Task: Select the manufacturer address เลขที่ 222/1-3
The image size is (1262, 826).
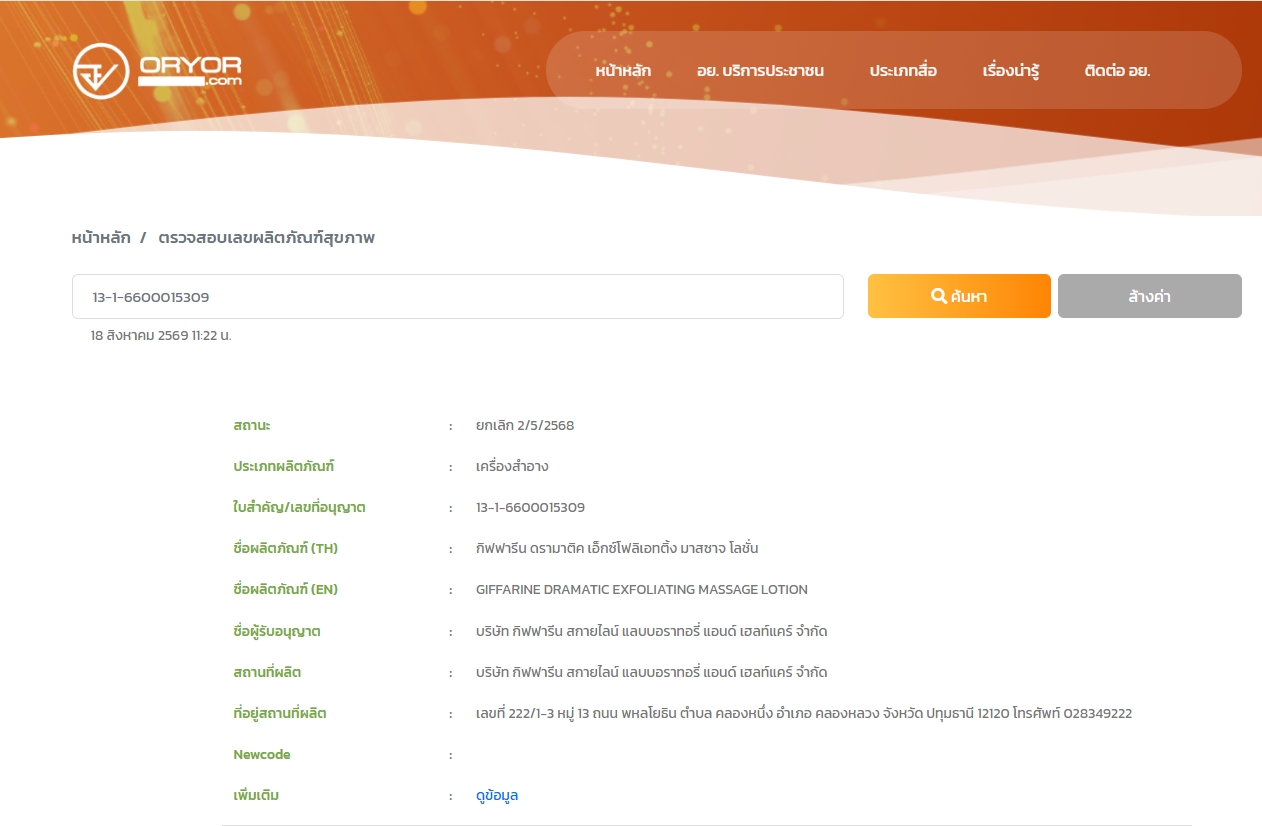Action: pyautogui.click(x=804, y=713)
